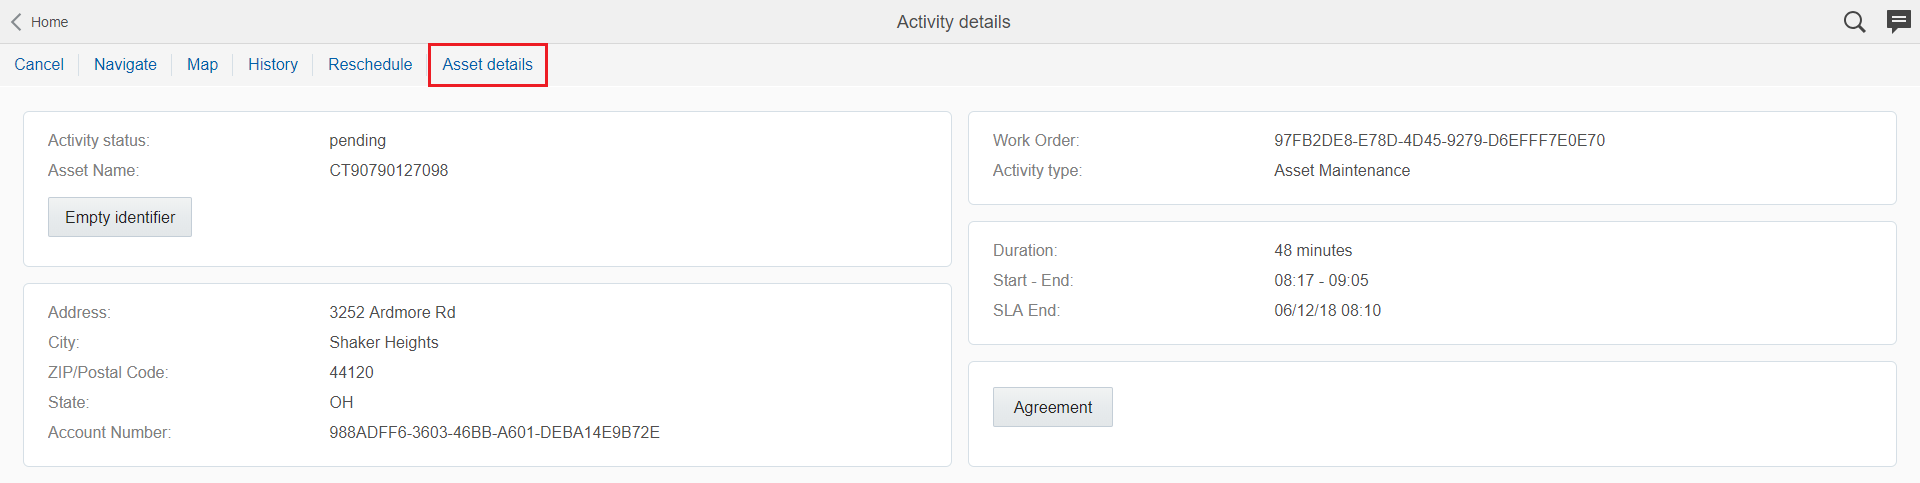Open the Map view
This screenshot has width=1920, height=483.
[202, 64]
